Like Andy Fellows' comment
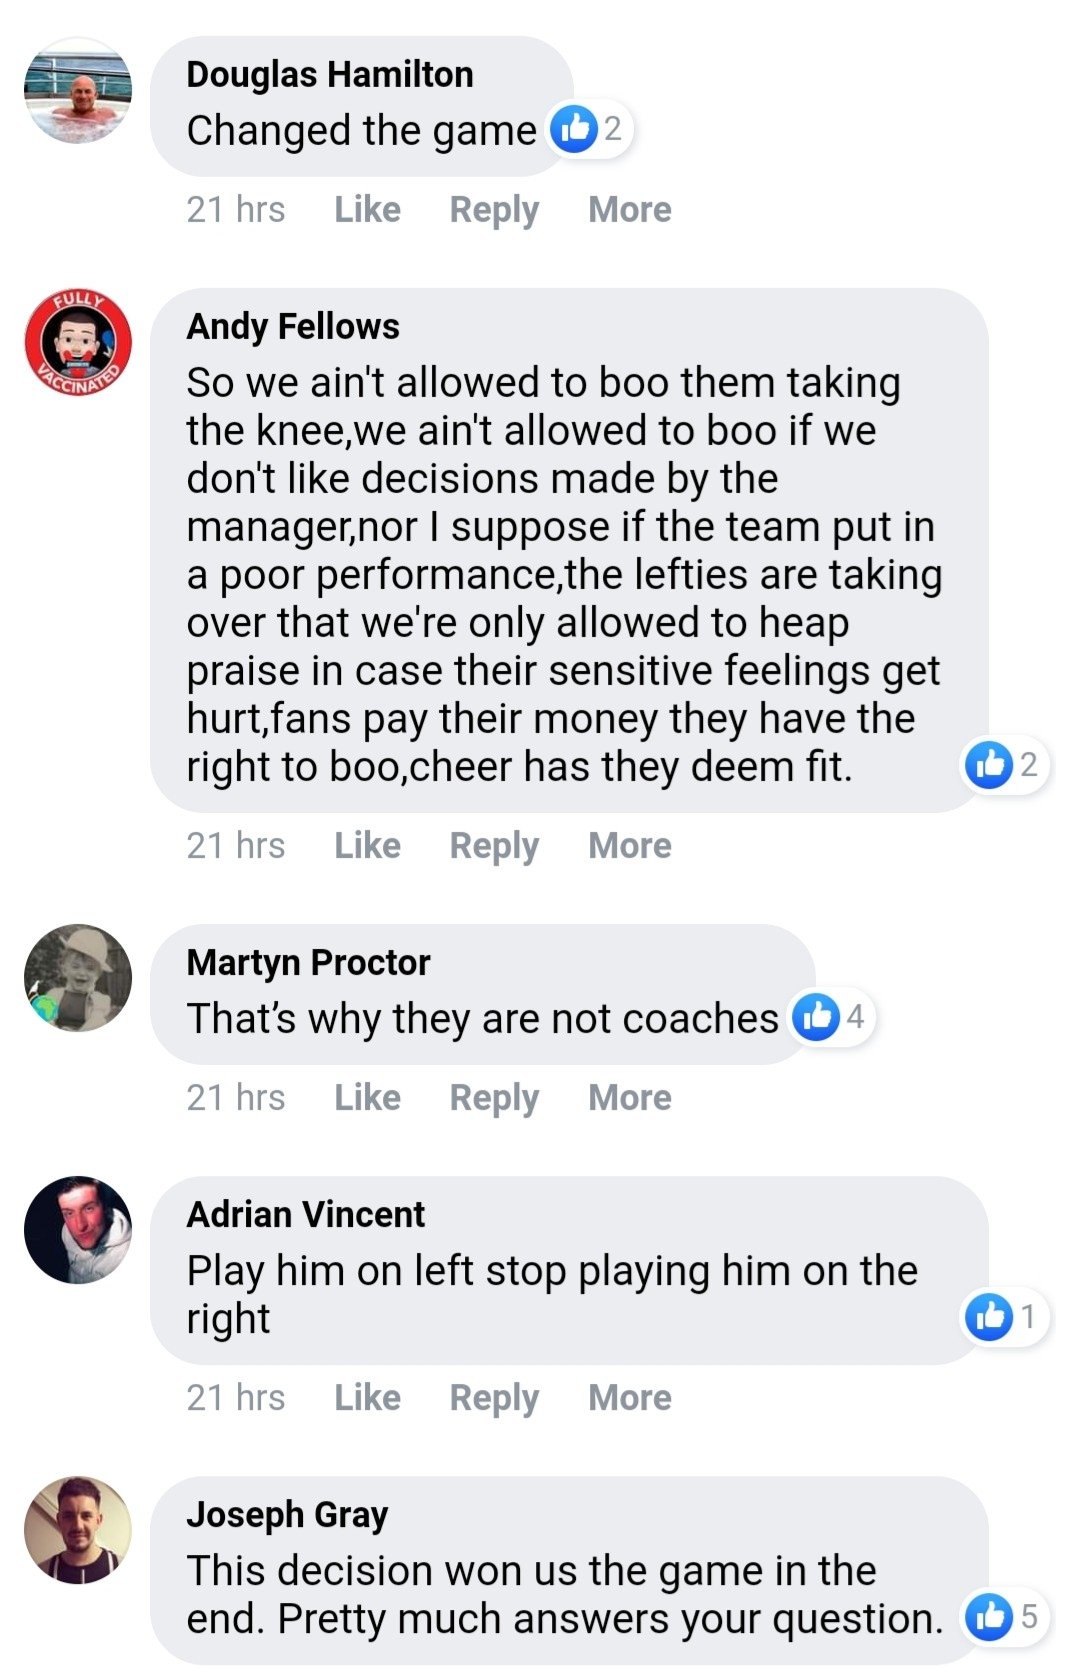 pyautogui.click(x=367, y=846)
